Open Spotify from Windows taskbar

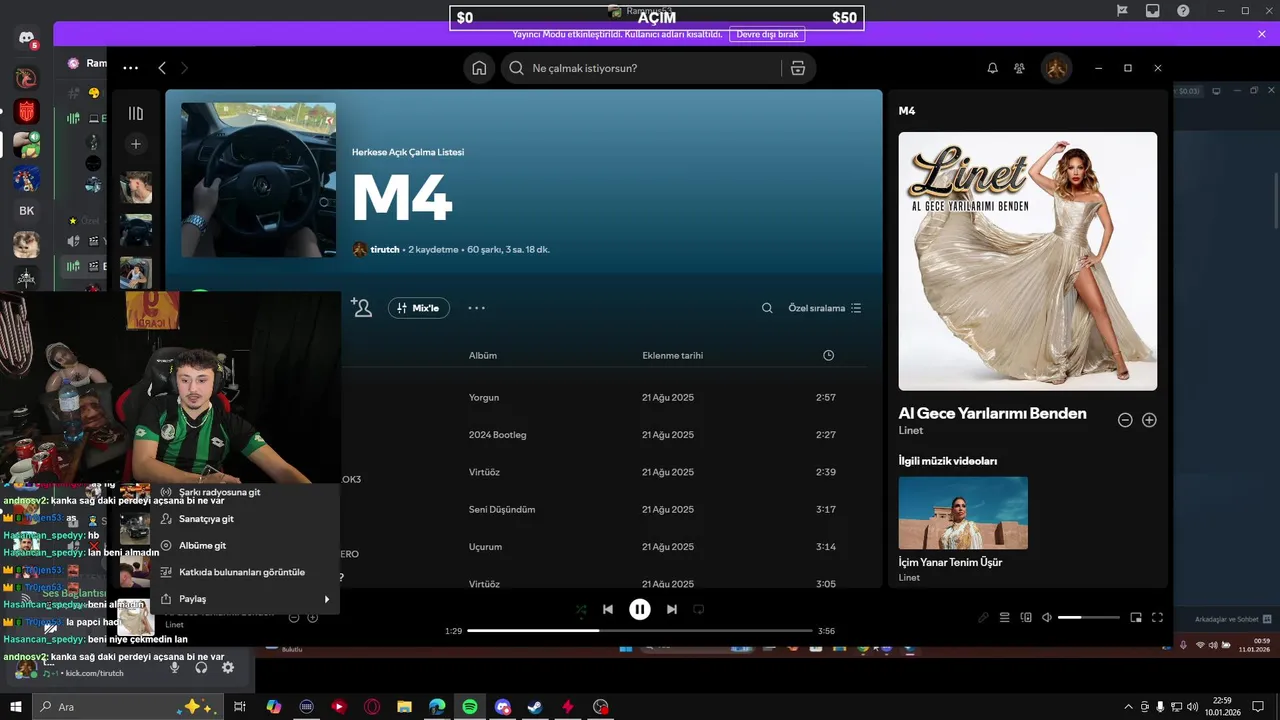coord(470,707)
